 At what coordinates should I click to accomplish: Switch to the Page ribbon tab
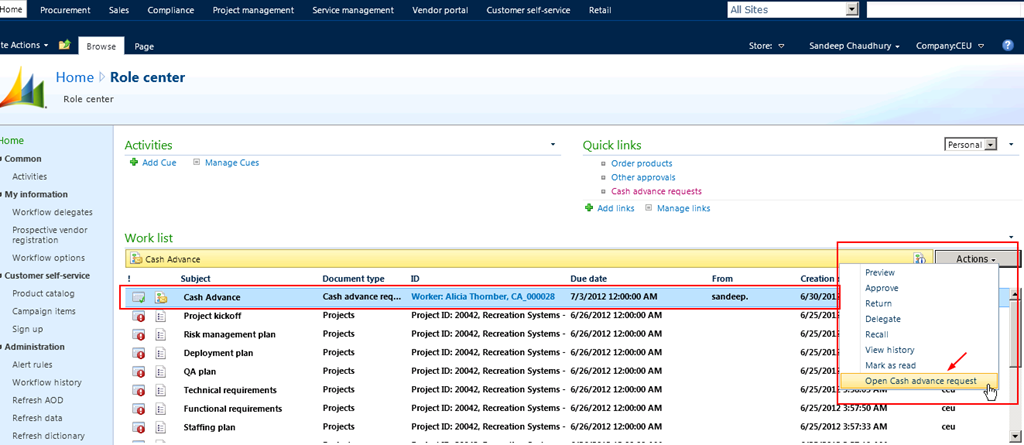point(144,46)
